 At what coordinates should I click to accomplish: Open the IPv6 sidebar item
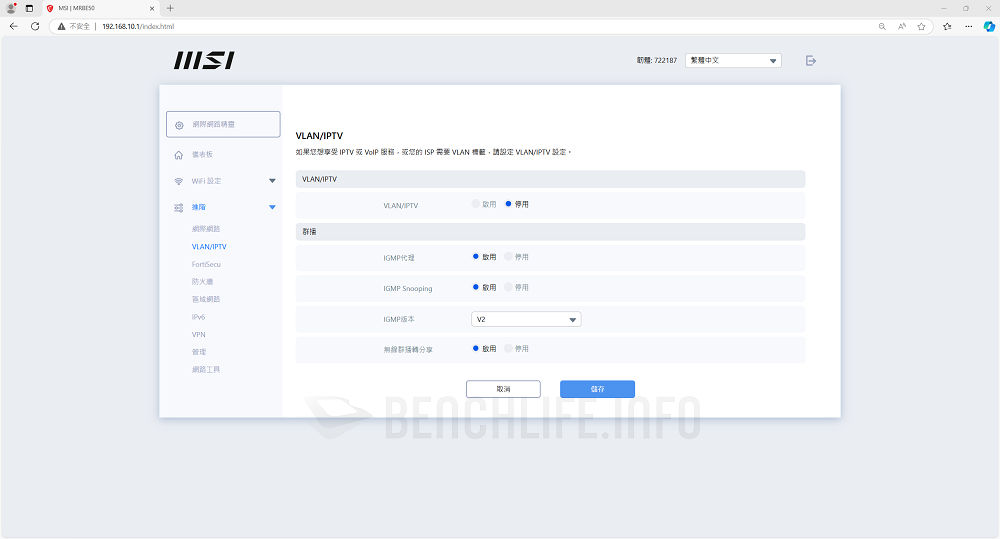[198, 317]
